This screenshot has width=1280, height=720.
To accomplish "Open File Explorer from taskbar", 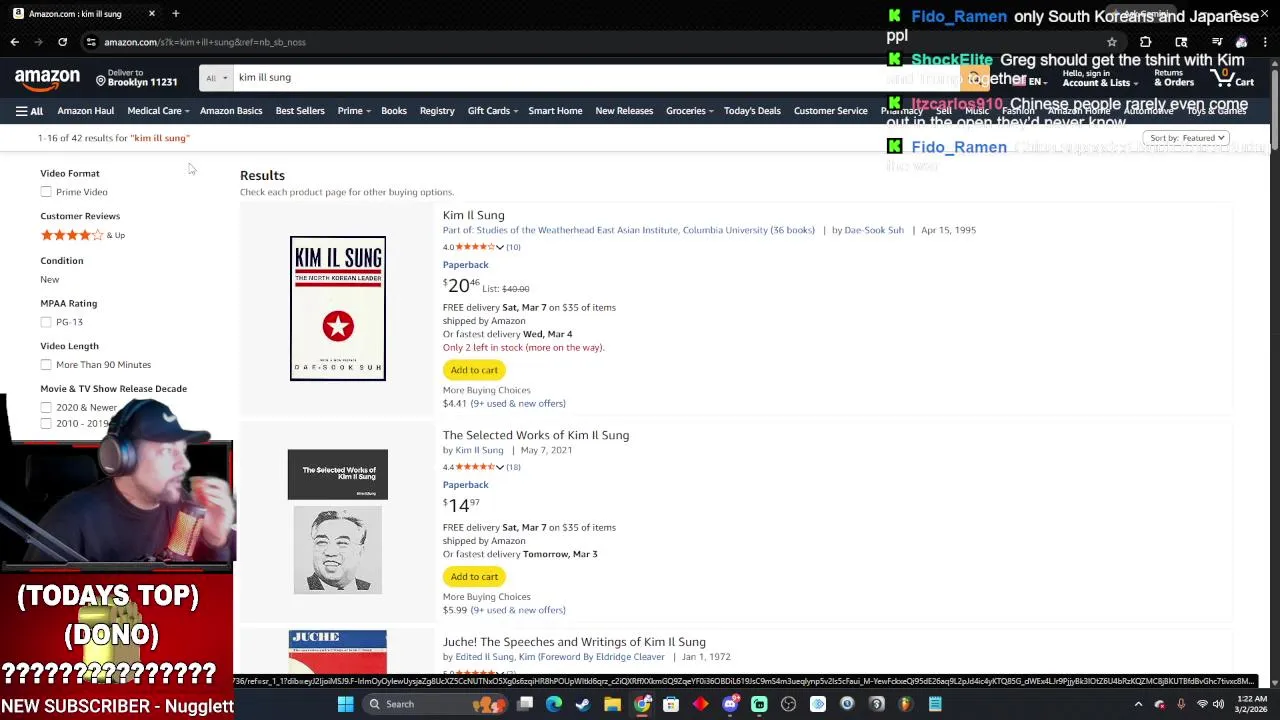I will click(612, 704).
